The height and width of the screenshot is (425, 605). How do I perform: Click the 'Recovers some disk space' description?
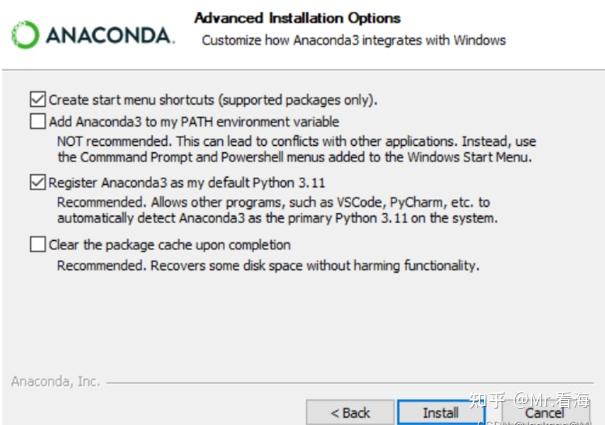click(x=268, y=266)
